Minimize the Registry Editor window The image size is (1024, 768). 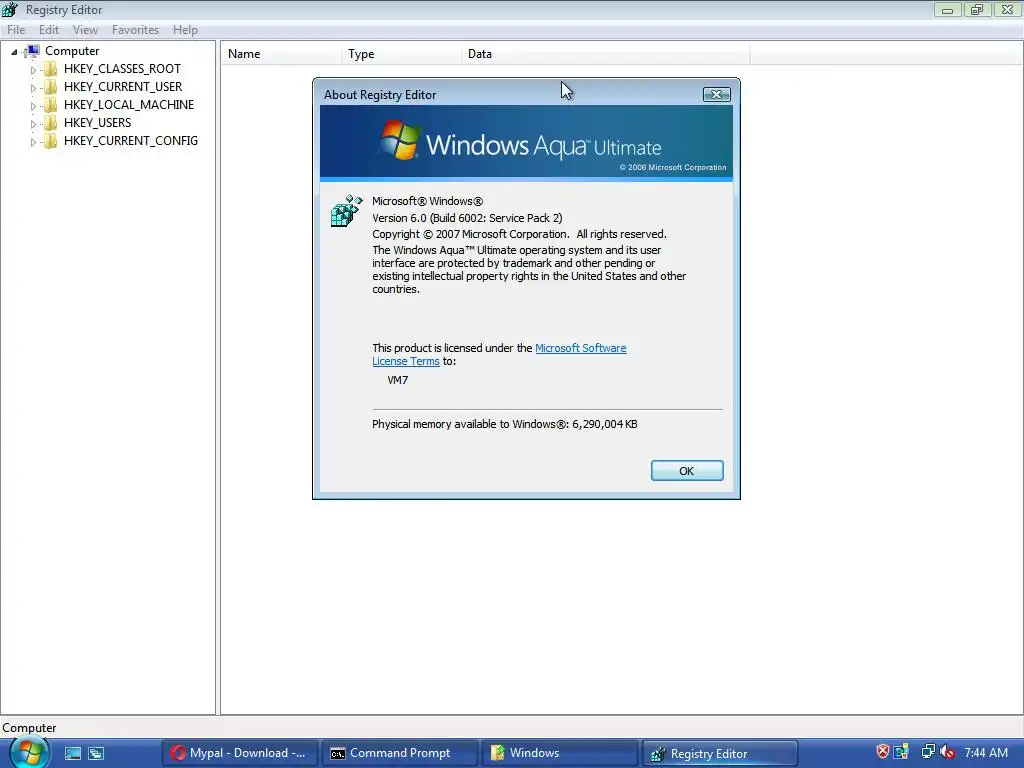947,9
